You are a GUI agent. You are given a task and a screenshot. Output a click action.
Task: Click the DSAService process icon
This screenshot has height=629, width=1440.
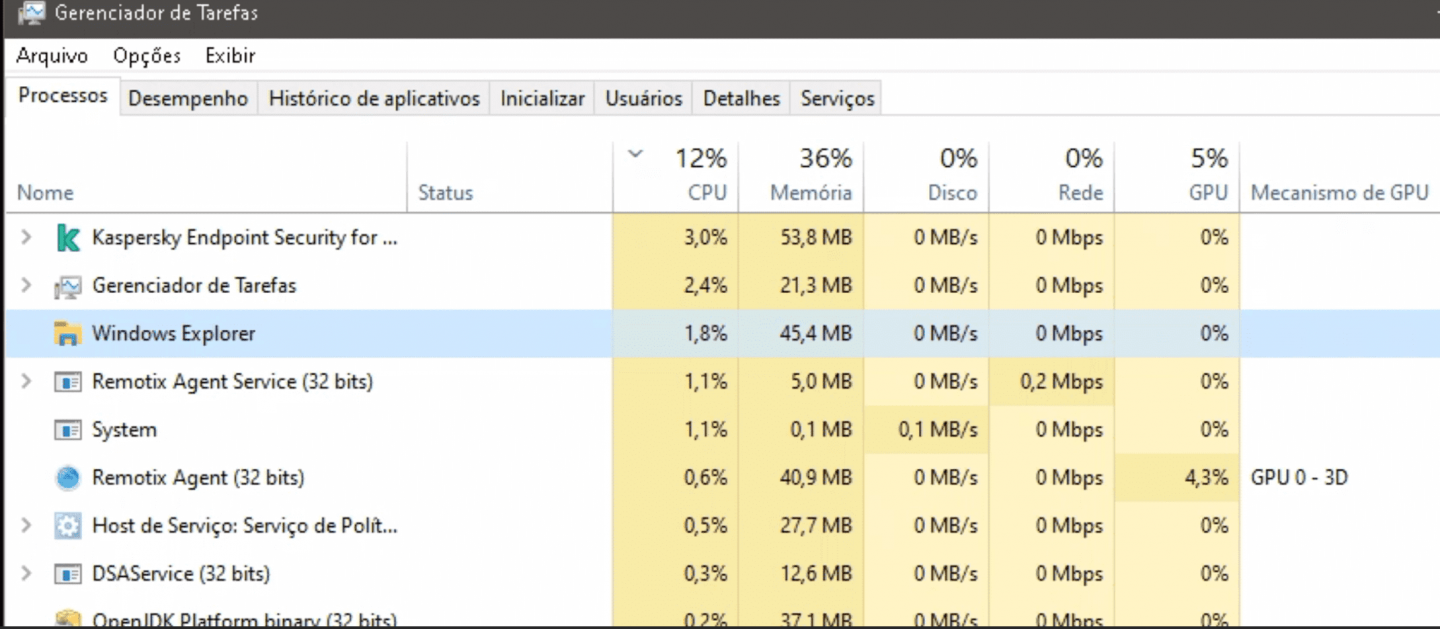(68, 574)
